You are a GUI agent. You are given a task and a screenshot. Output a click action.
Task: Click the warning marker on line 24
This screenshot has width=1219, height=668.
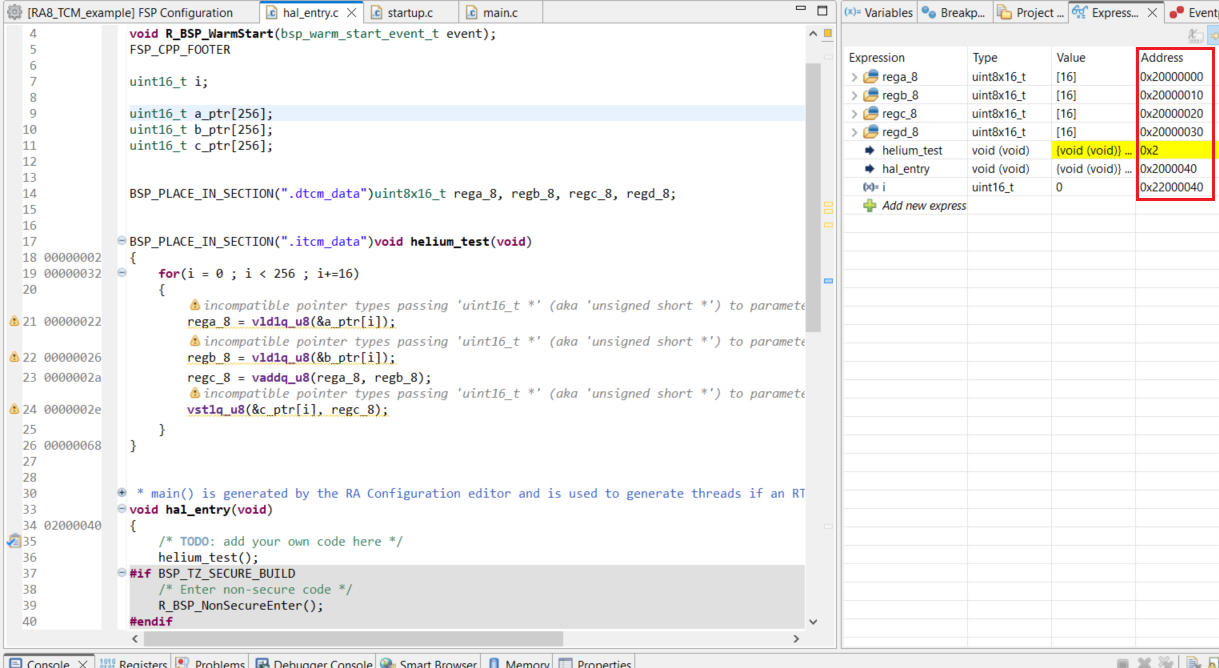14,409
